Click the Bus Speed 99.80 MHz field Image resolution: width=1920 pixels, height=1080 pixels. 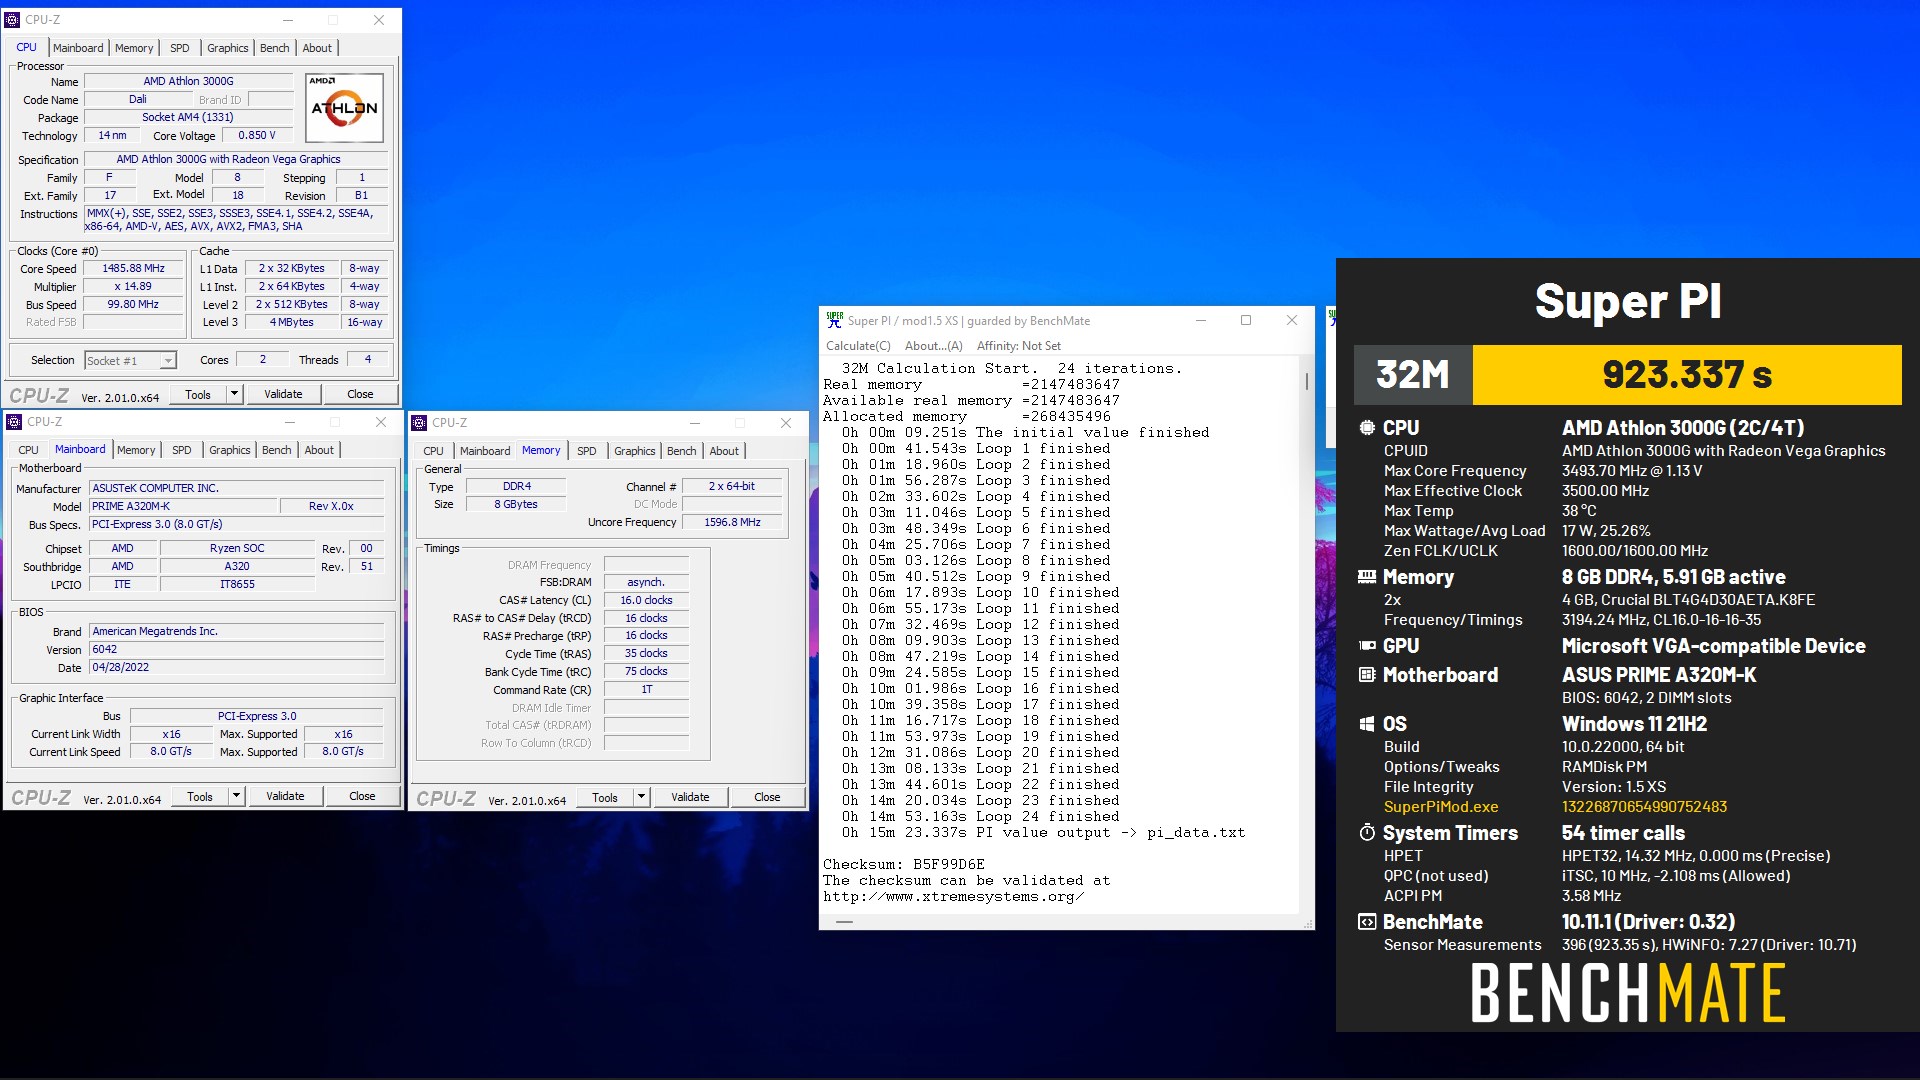point(134,304)
